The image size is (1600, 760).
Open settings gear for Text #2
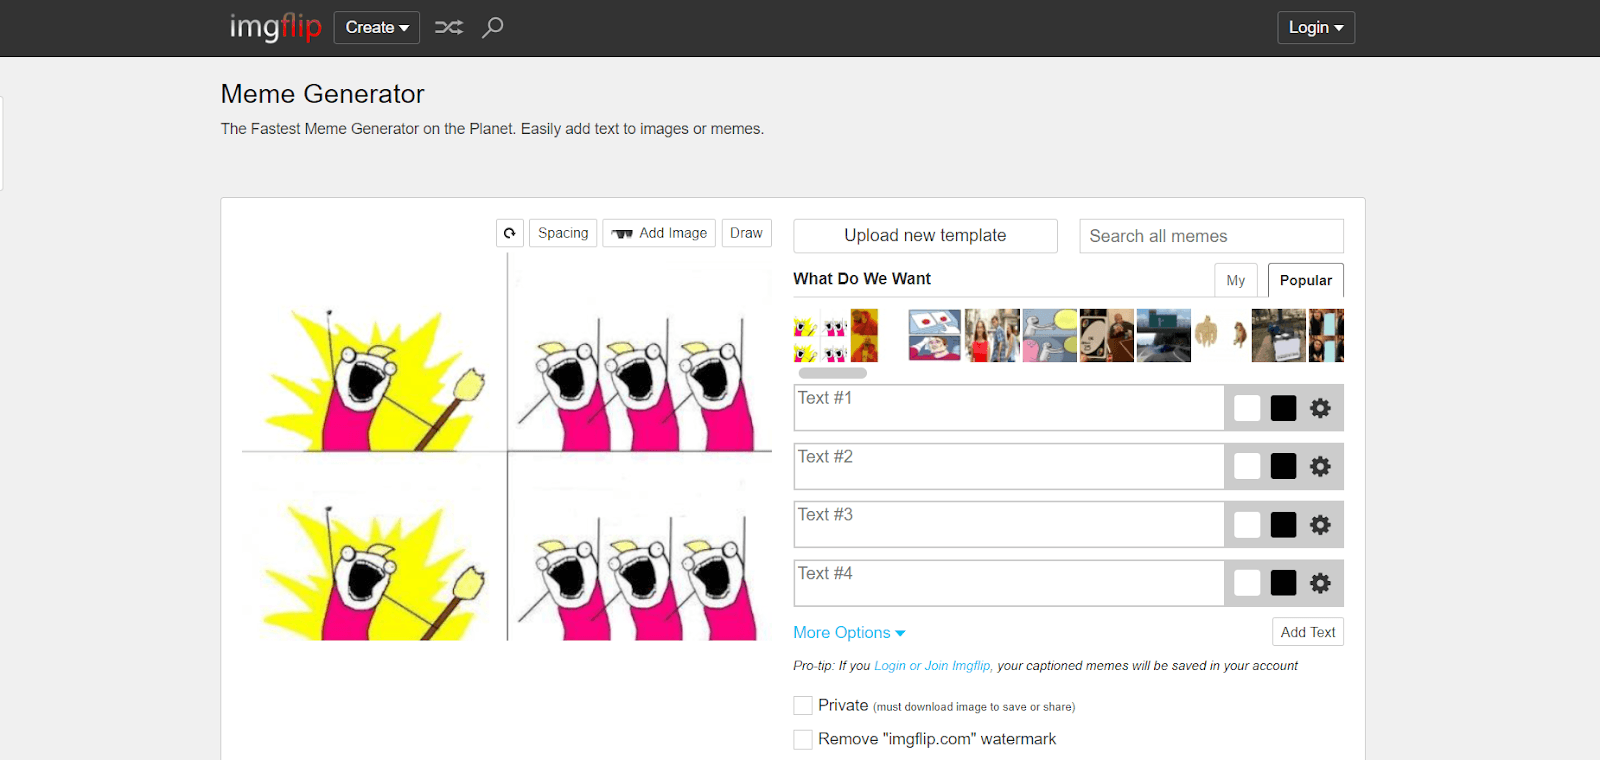[x=1320, y=466]
